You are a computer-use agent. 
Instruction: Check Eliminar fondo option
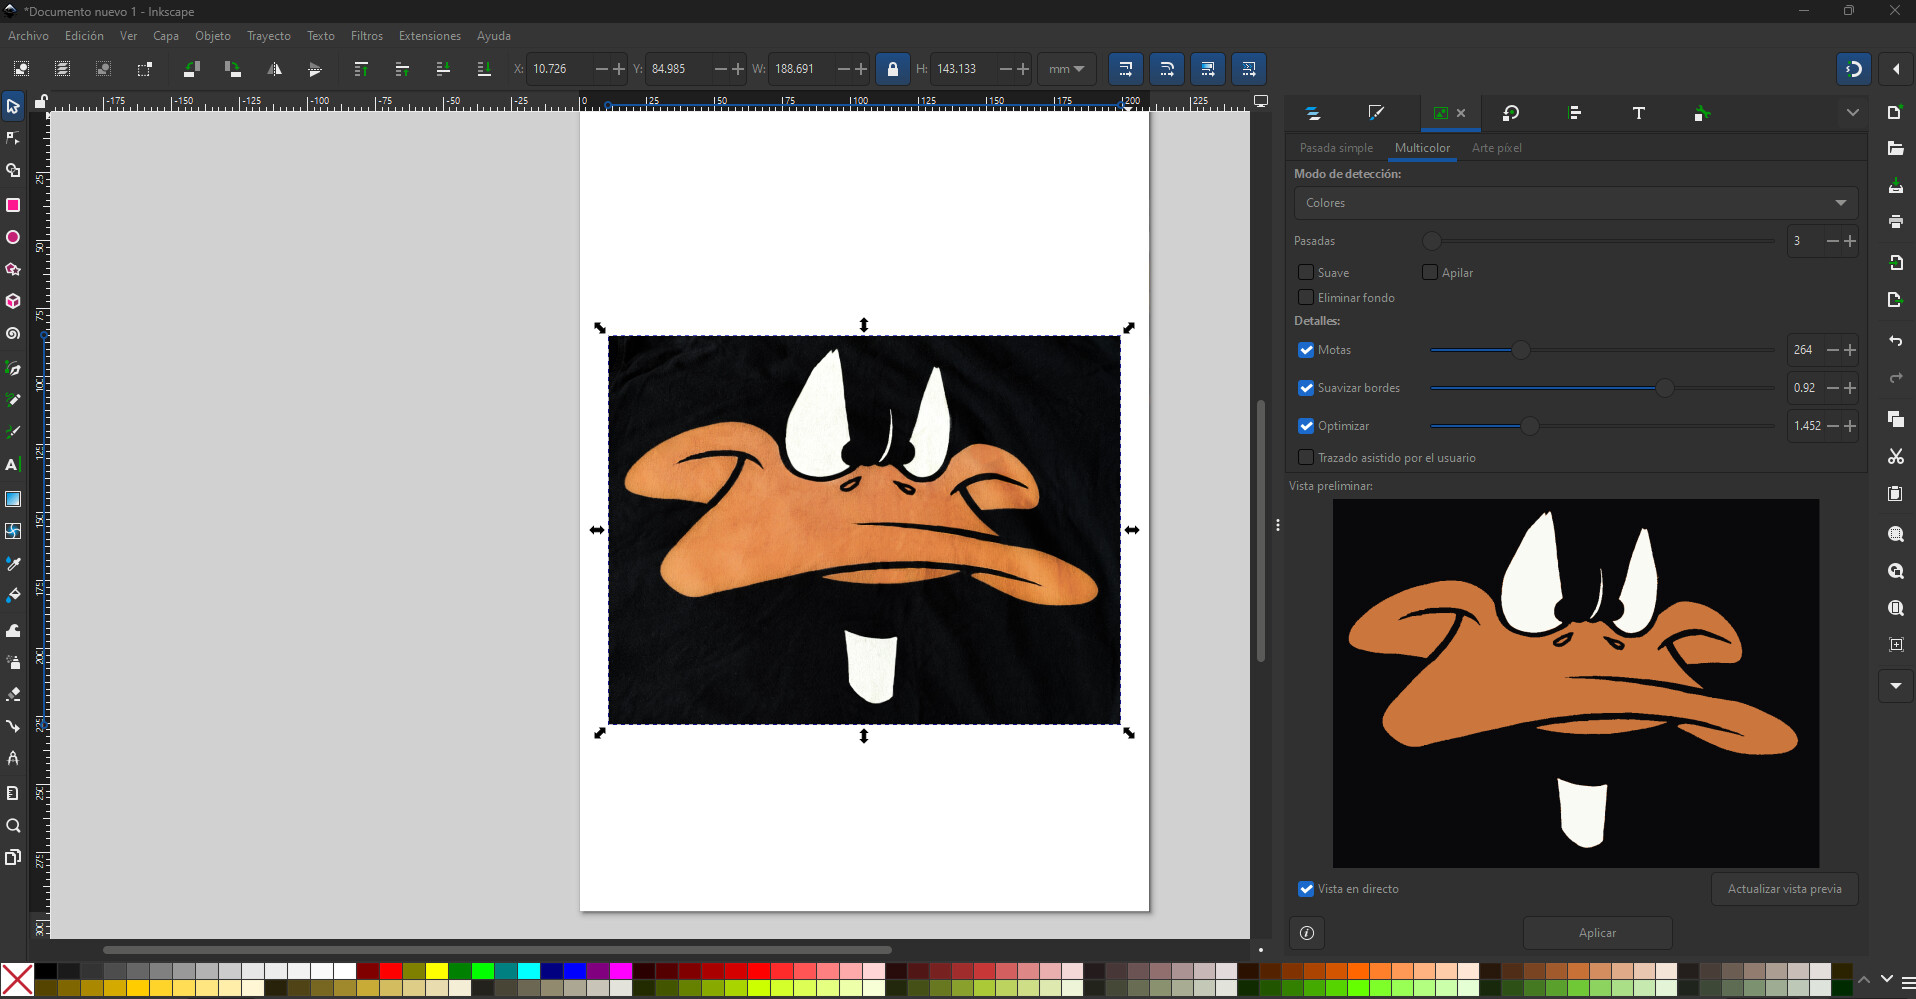tap(1306, 297)
